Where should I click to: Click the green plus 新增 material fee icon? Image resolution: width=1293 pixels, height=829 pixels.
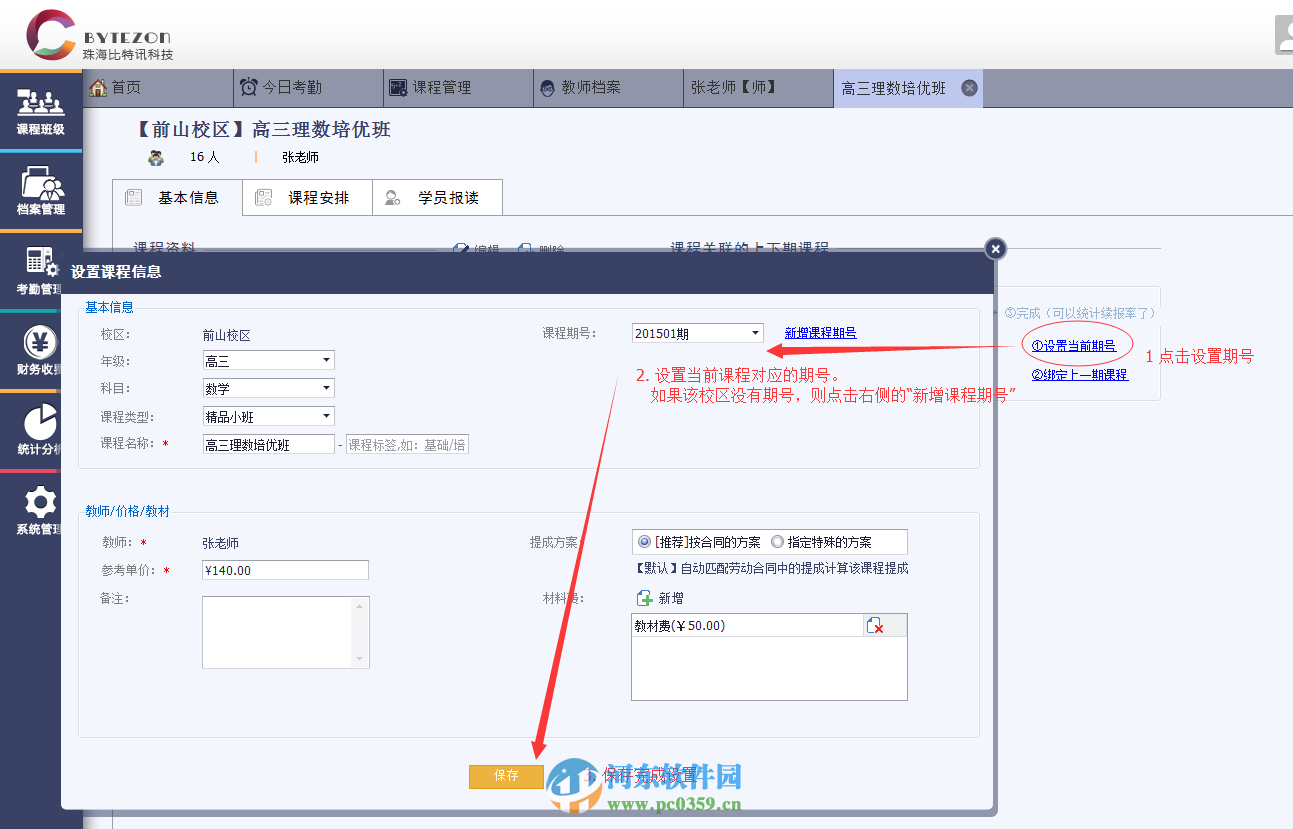click(x=645, y=598)
